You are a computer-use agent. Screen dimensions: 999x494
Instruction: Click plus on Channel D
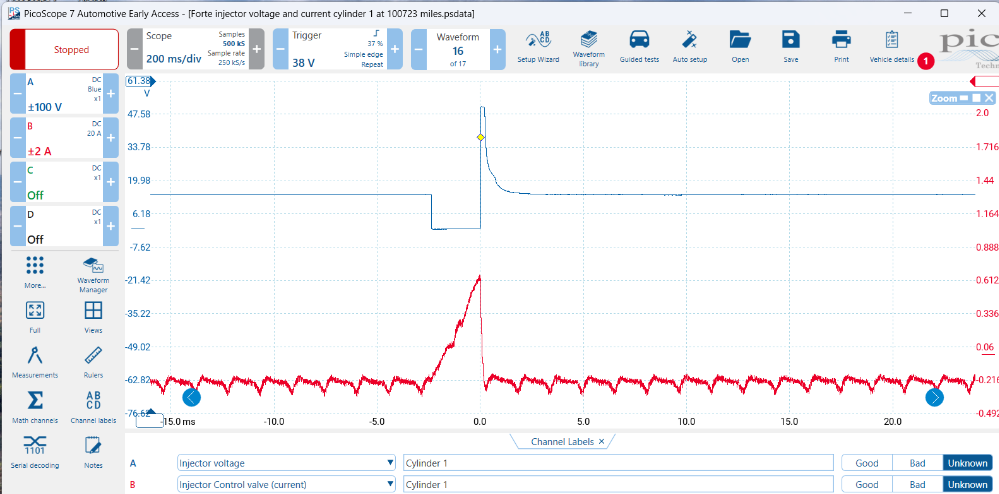point(110,227)
